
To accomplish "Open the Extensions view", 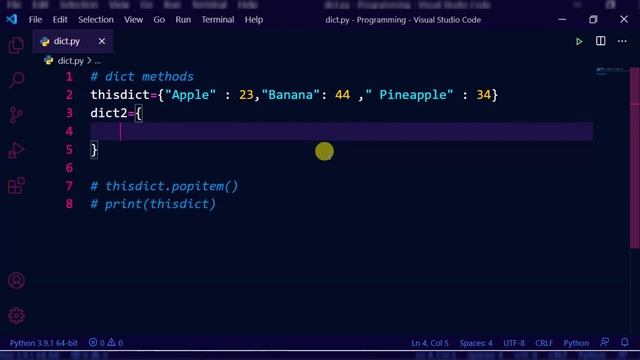I will pos(16,185).
